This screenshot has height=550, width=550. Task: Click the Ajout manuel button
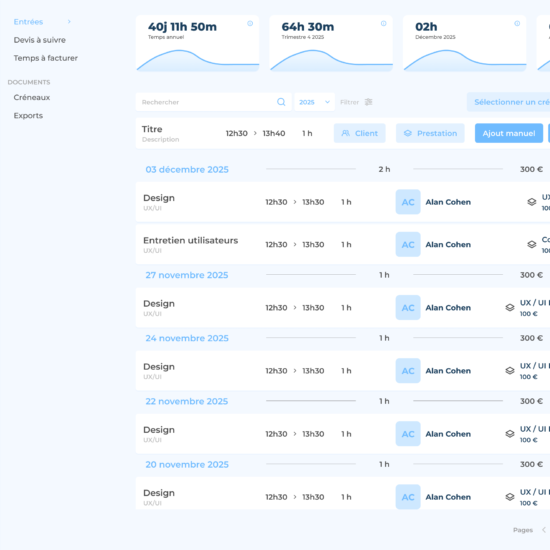click(509, 133)
